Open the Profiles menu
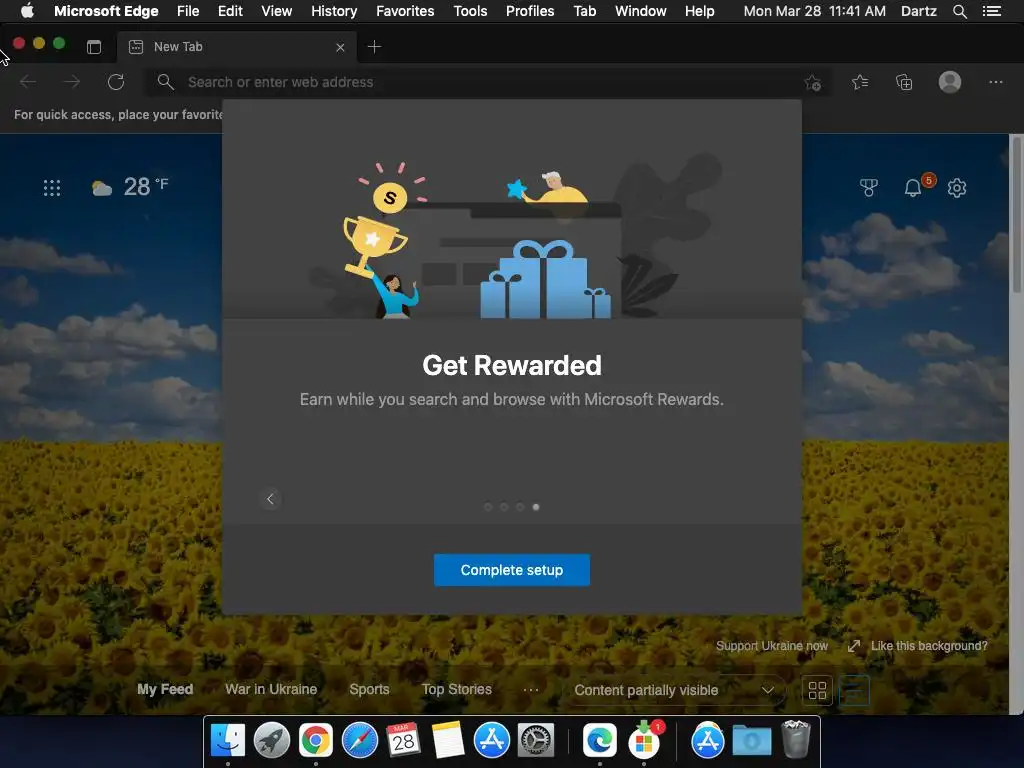 530,11
